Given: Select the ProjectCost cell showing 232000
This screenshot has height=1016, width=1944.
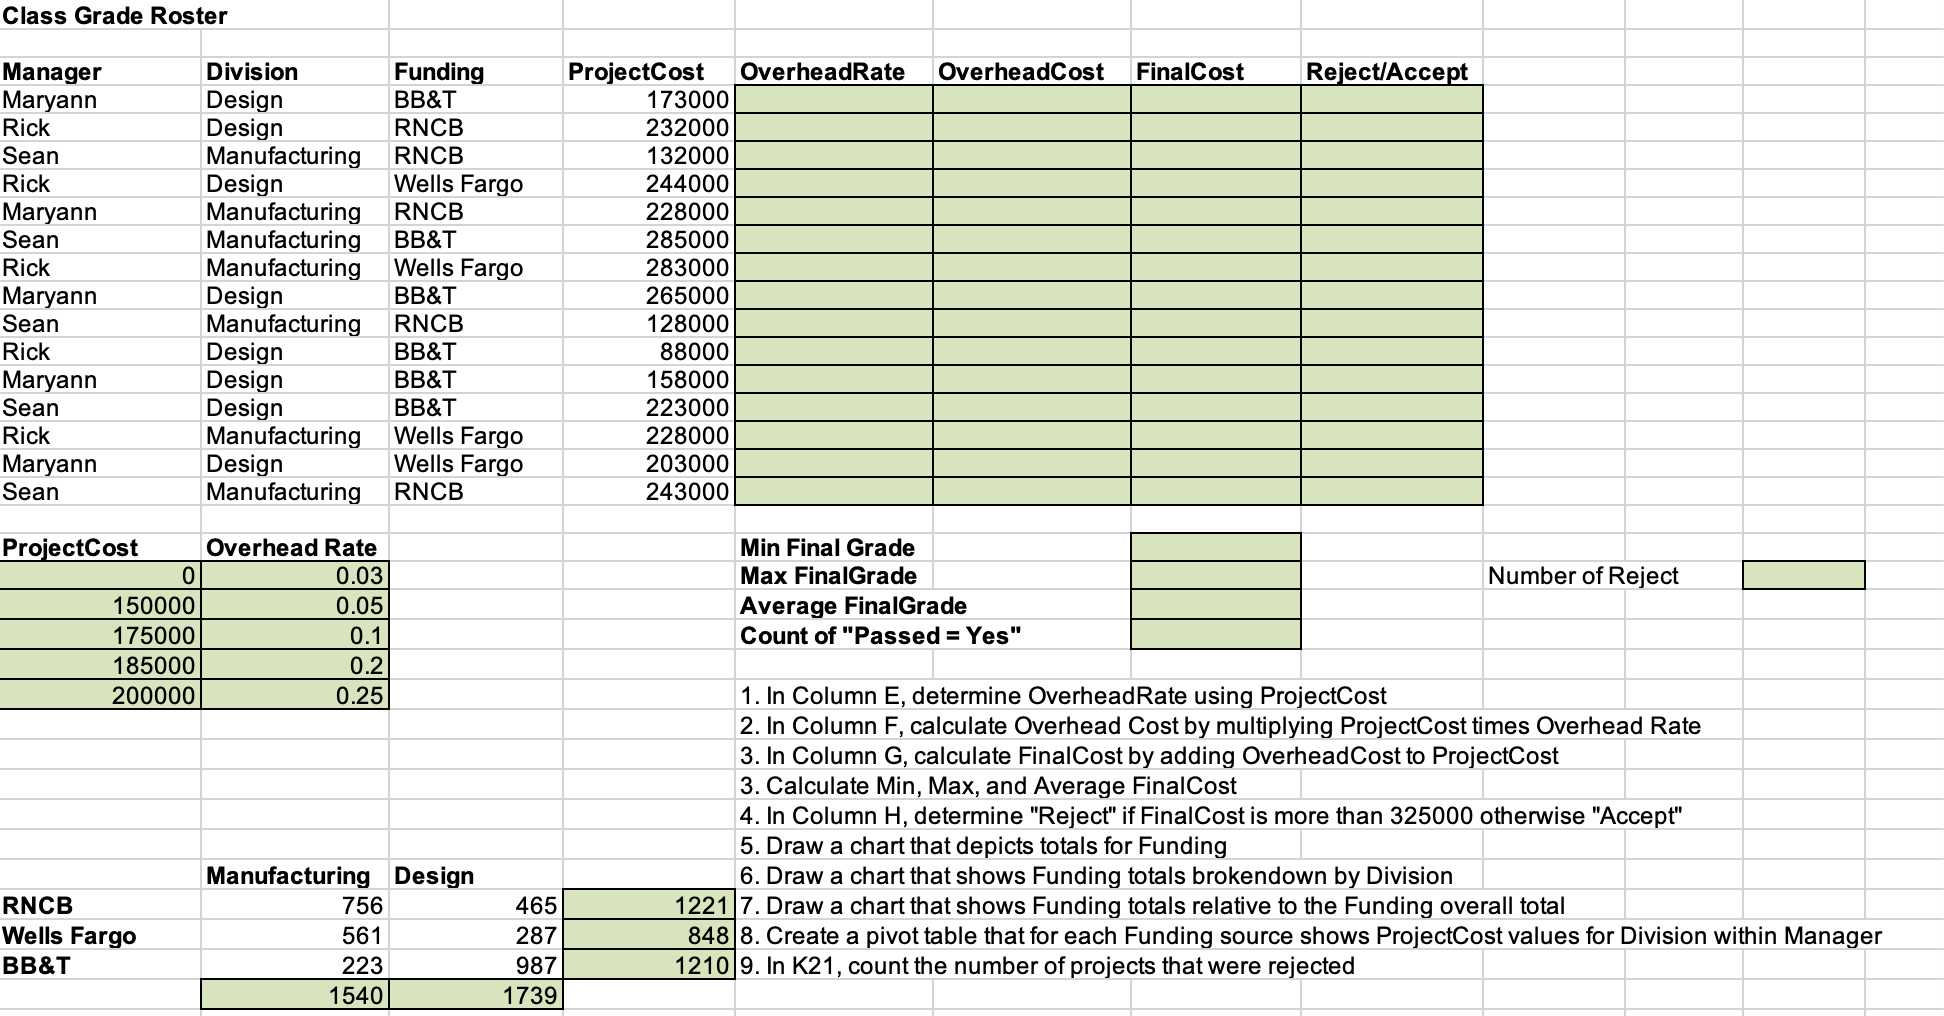Looking at the screenshot, I should point(649,128).
